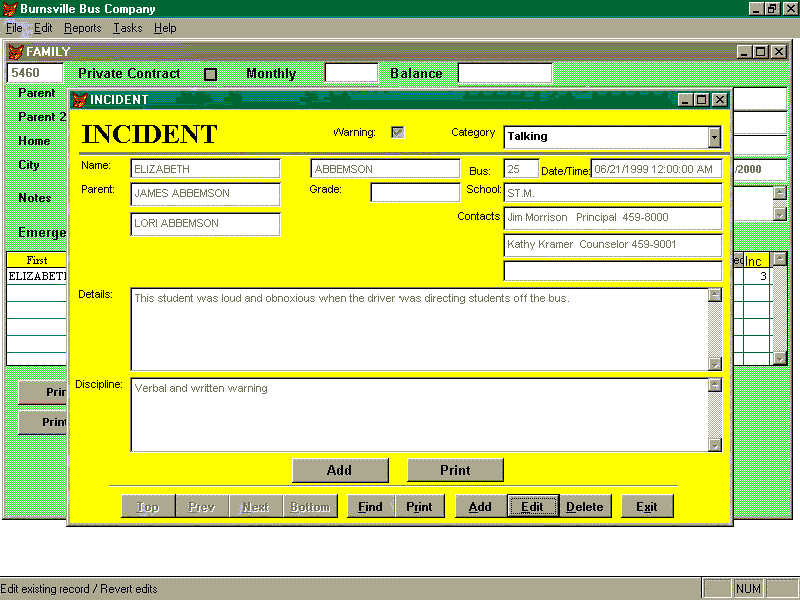800x600 pixels.
Task: Click the Discipline text area
Action: pos(419,415)
